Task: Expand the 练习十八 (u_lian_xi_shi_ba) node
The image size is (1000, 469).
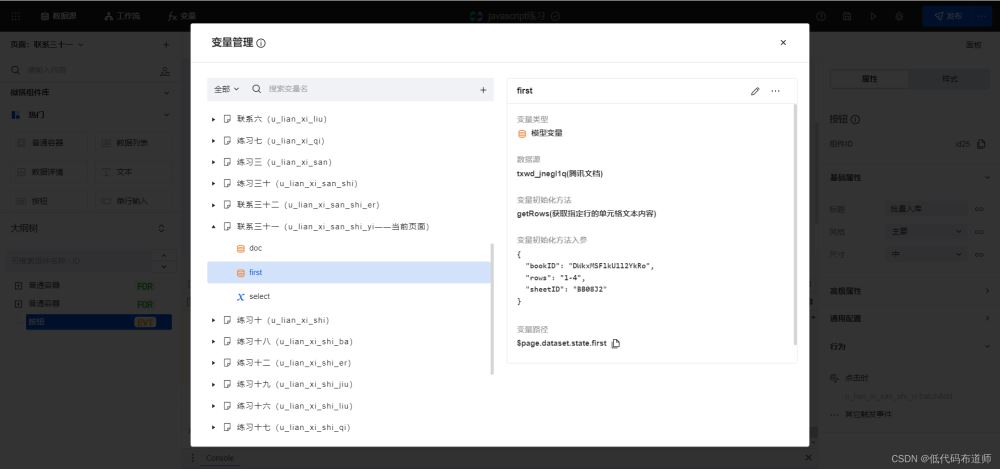Action: pyautogui.click(x=214, y=341)
